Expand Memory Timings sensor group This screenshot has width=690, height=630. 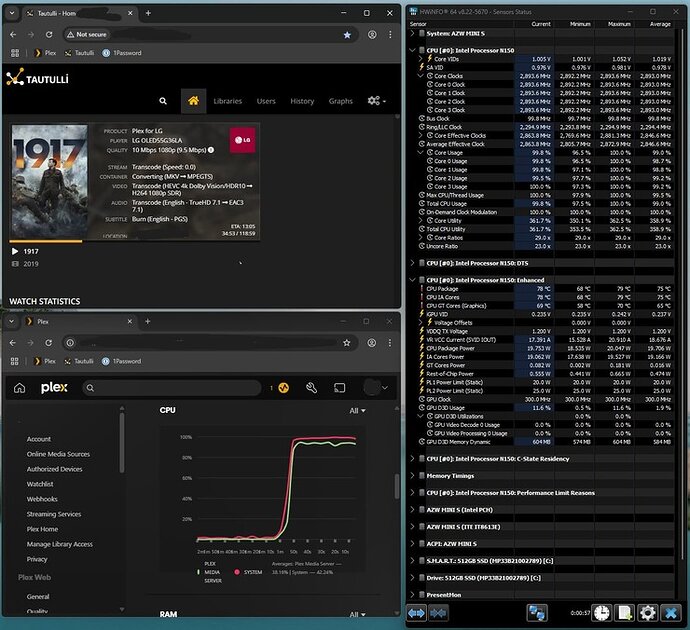[412, 476]
